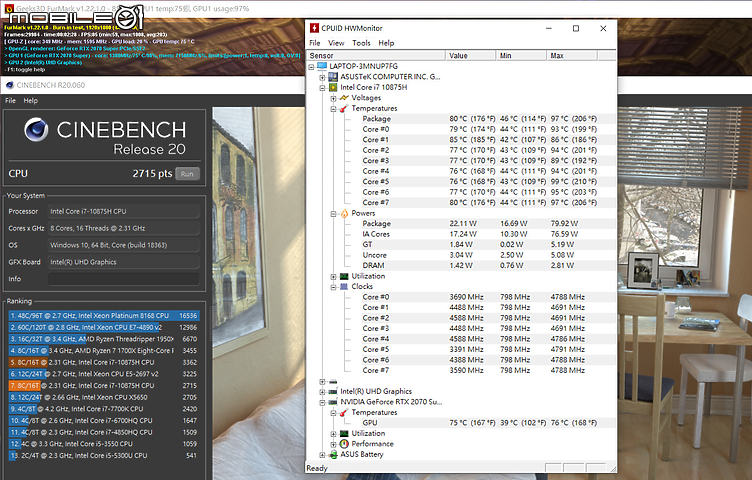Screen dimensions: 752x480
Task: Select ranking entry Intel Xeon Platinum 8168
Action: [x=103, y=316]
